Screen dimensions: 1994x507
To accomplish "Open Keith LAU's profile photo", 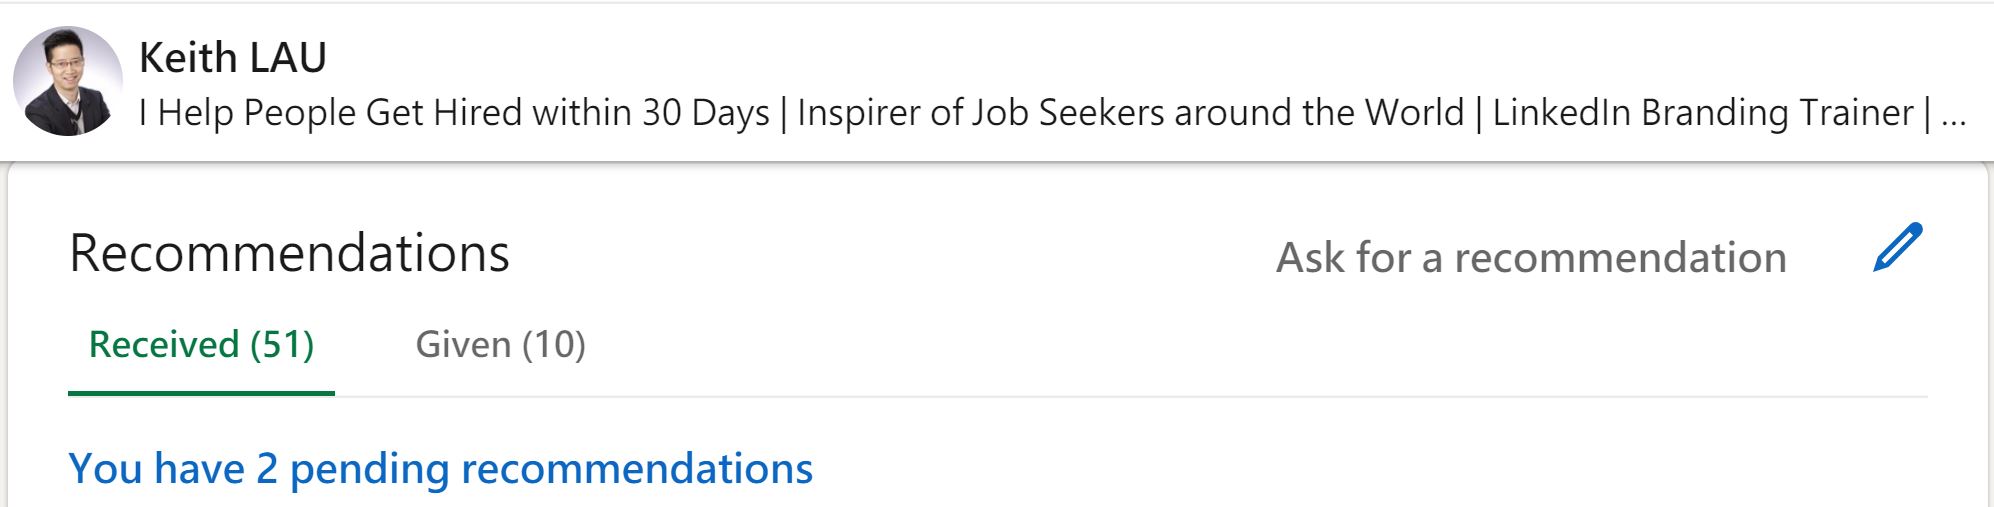I will coord(68,82).
